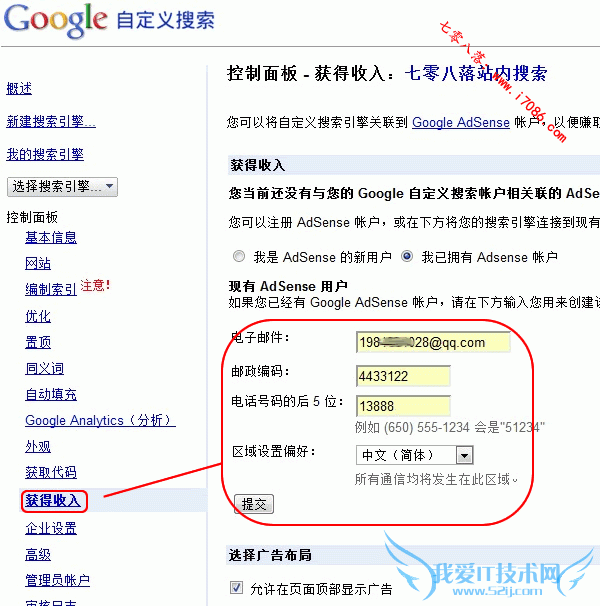The image size is (600, 606).
Task: Open the 区域设置偏好 language dropdown
Action: (x=414, y=455)
